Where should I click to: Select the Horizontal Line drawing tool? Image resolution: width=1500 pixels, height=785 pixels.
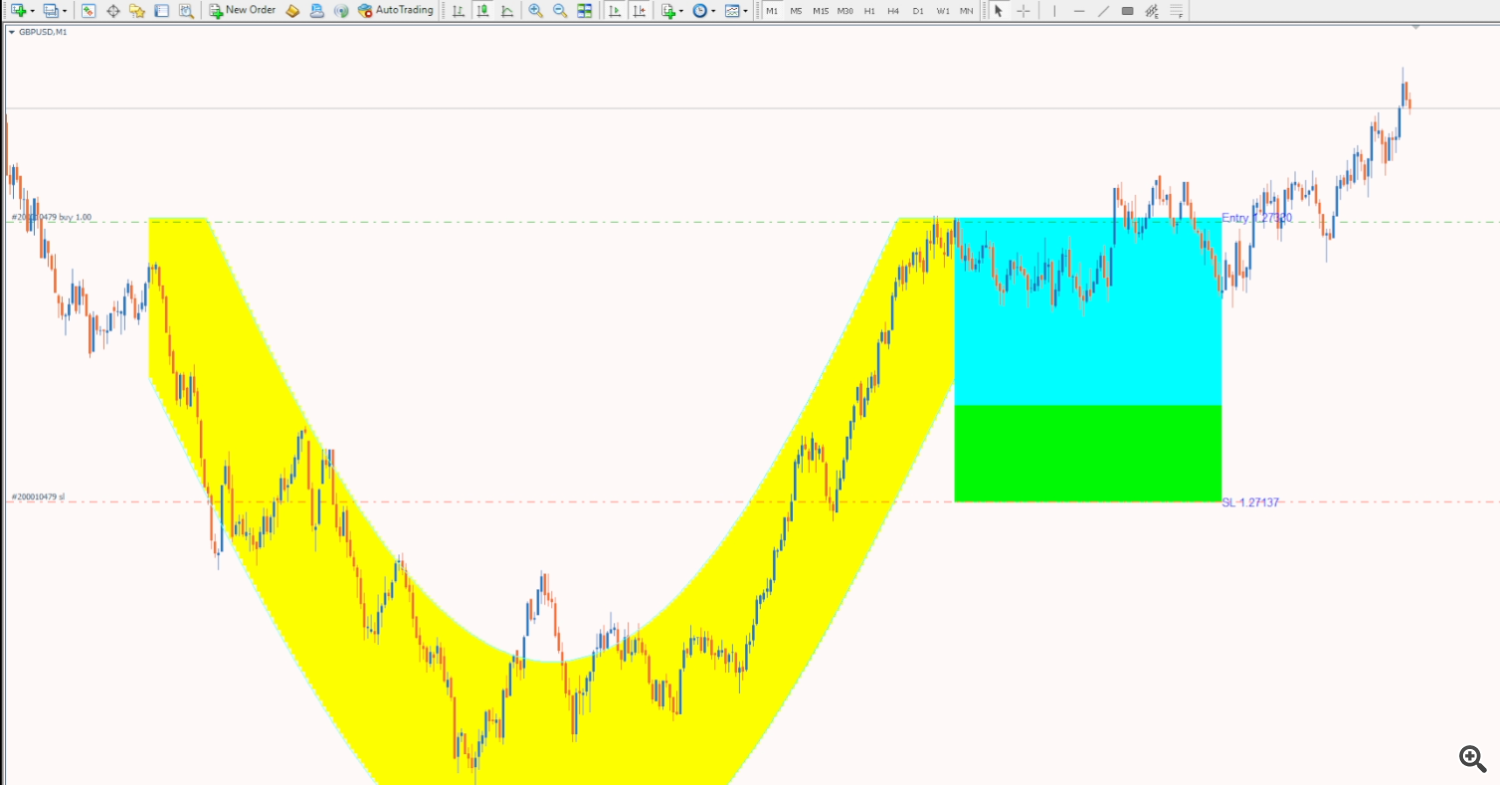pyautogui.click(x=1079, y=10)
